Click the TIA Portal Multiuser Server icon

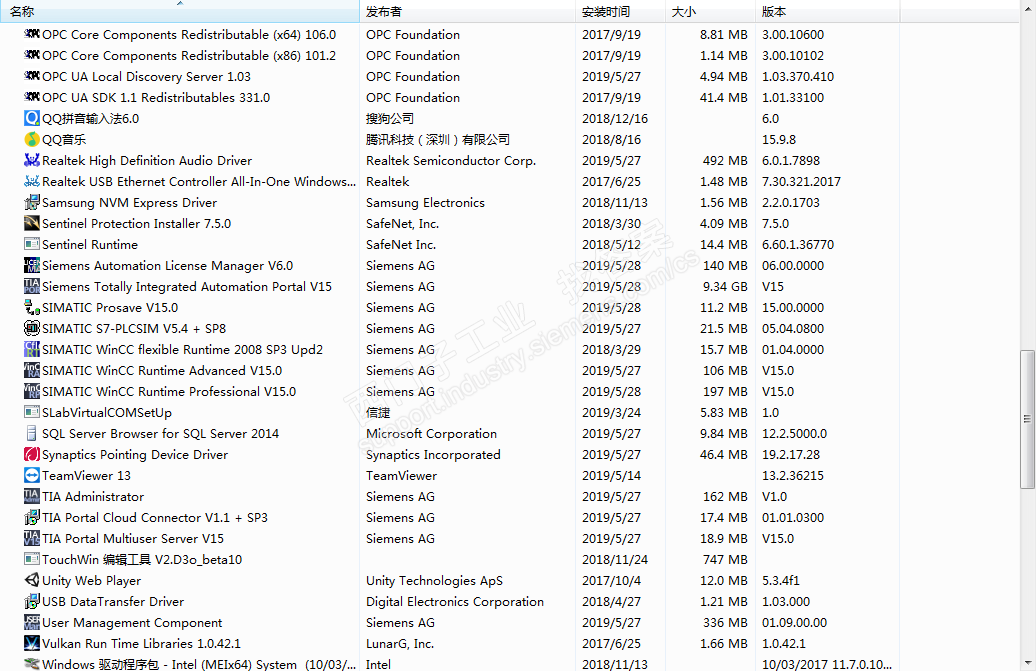[32, 538]
